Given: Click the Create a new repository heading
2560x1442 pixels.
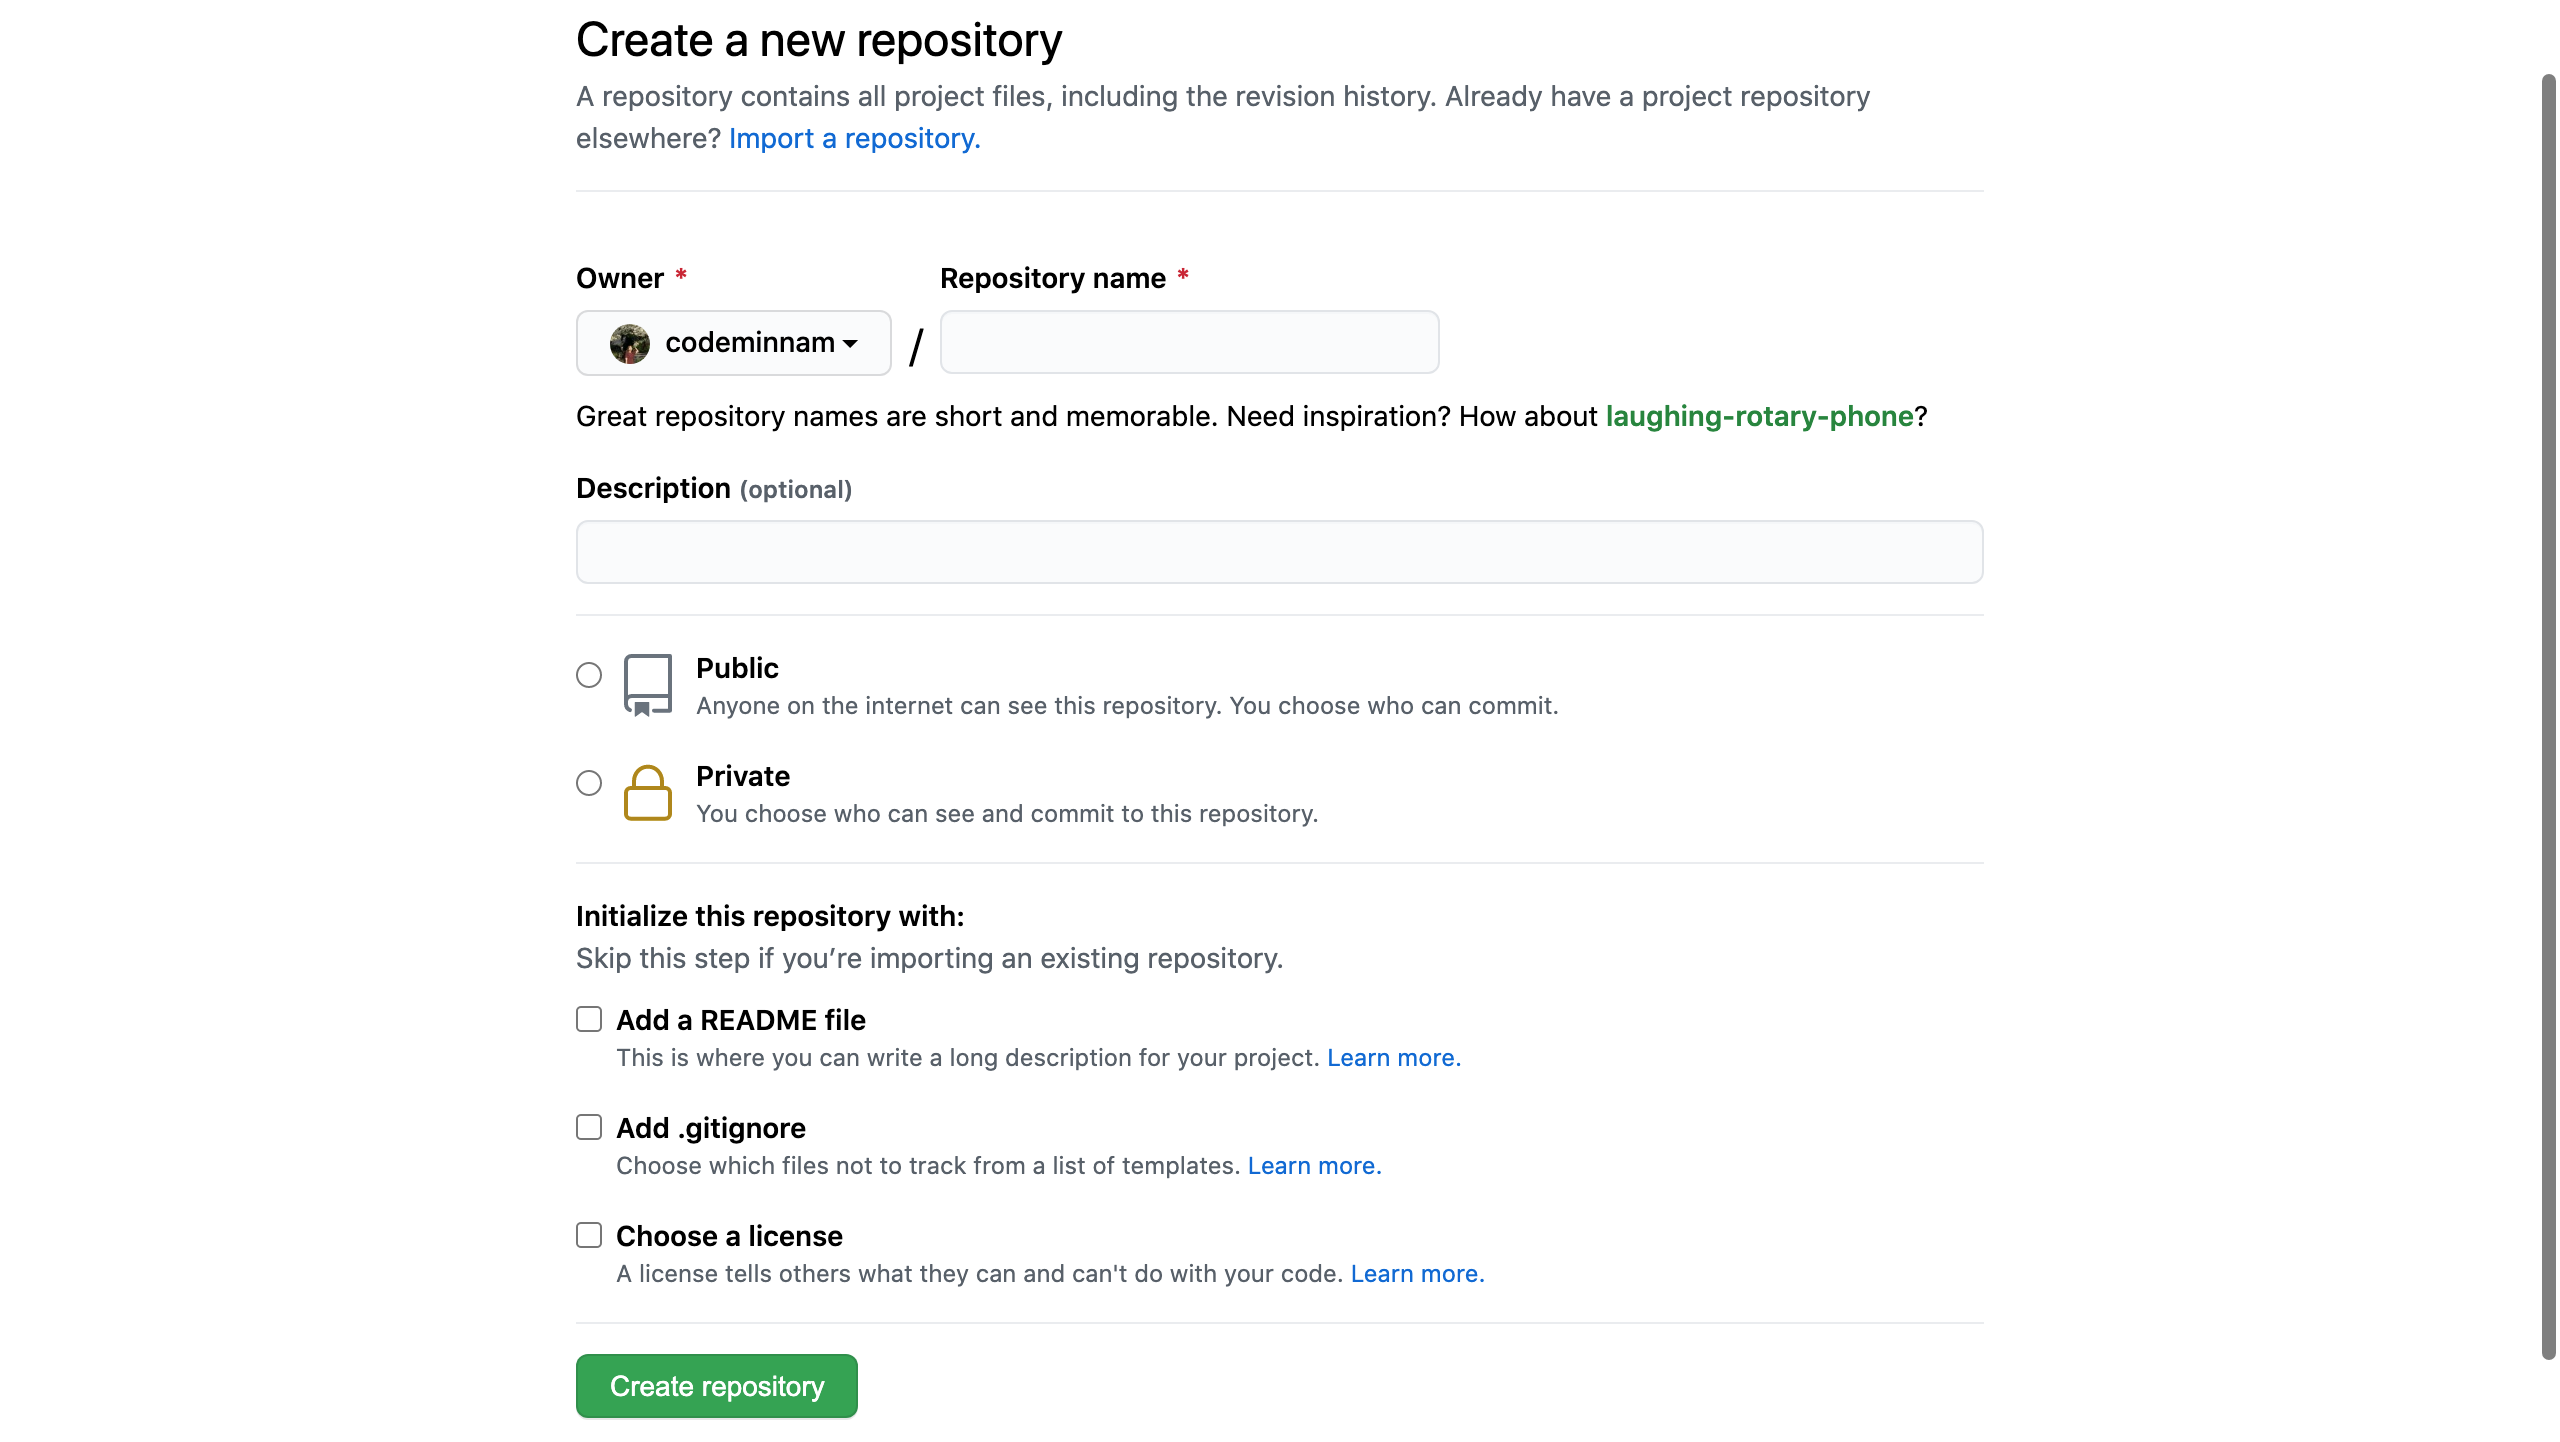Looking at the screenshot, I should 818,40.
